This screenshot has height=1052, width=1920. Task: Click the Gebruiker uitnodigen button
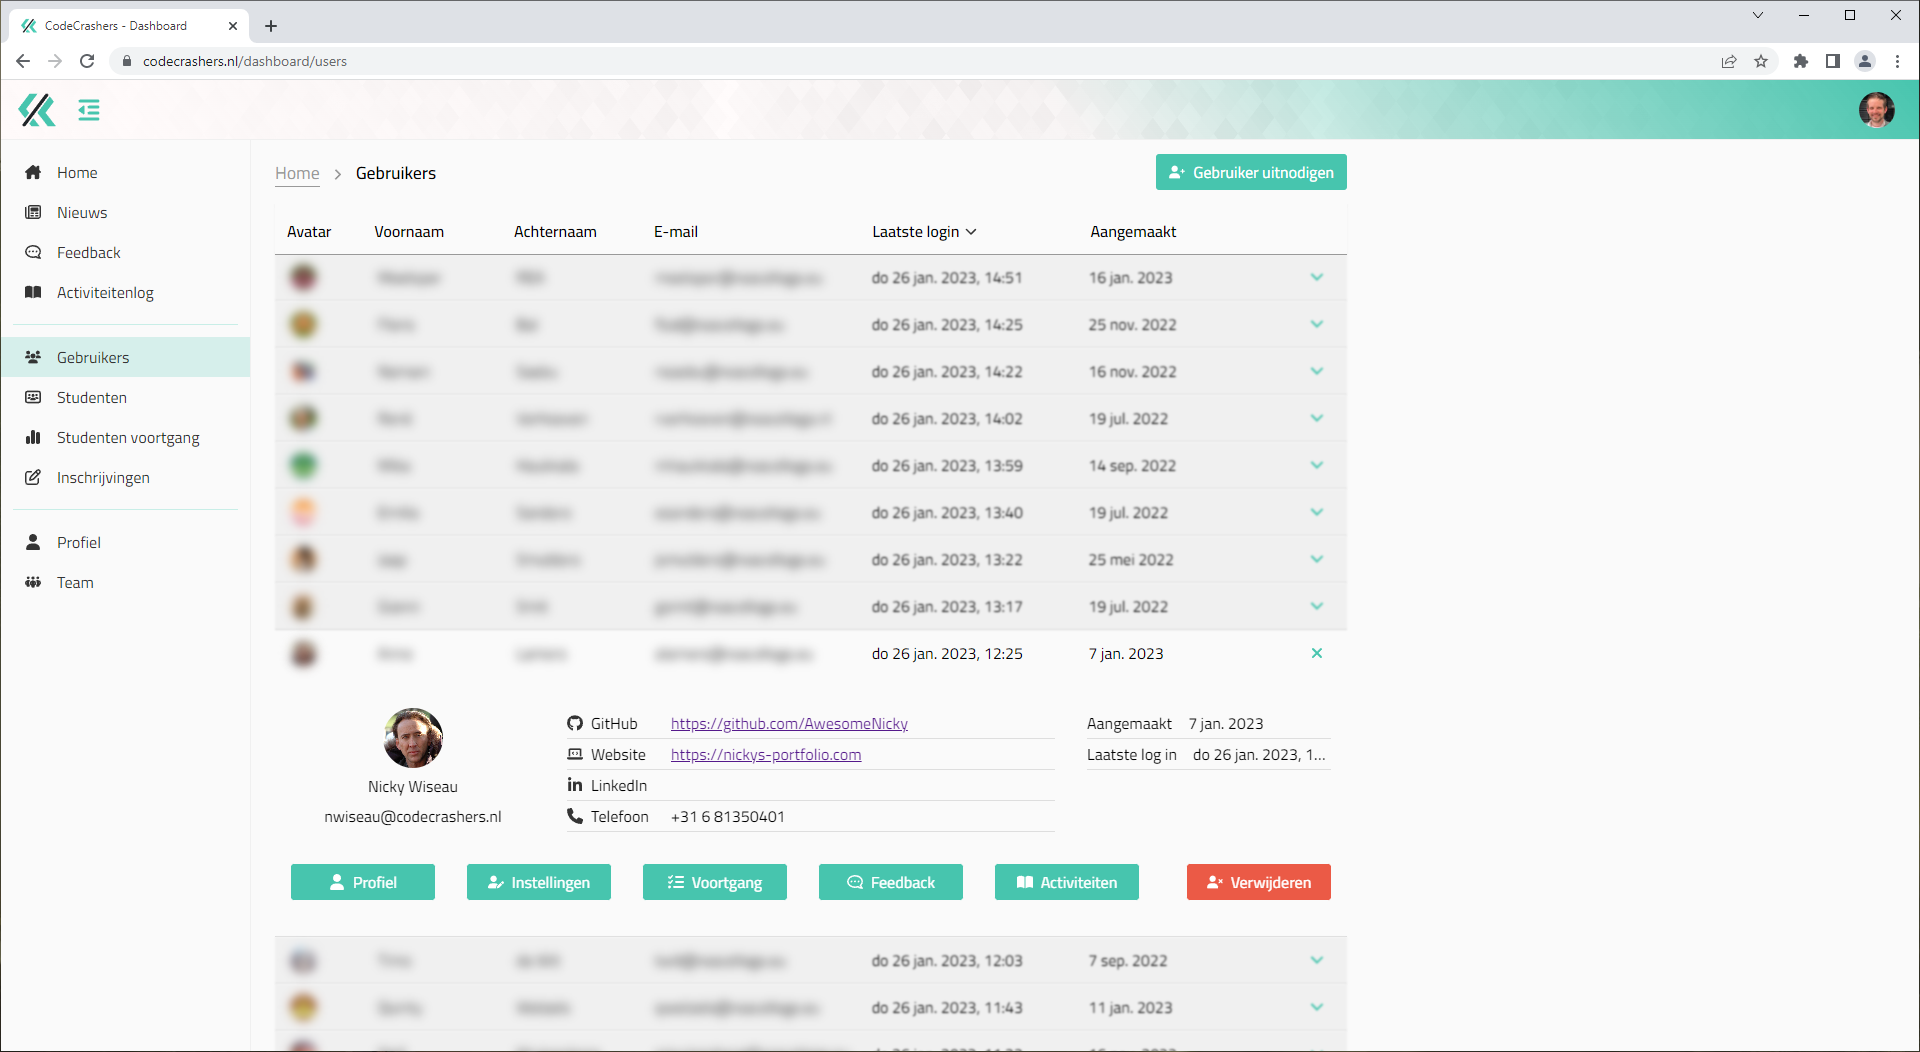[1251, 172]
